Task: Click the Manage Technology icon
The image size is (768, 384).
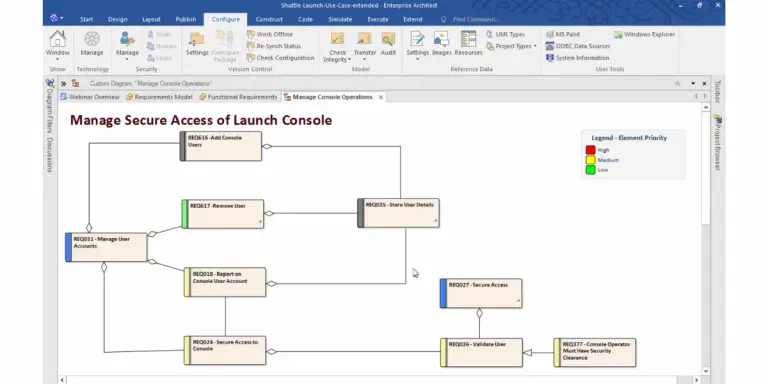Action: (92, 39)
